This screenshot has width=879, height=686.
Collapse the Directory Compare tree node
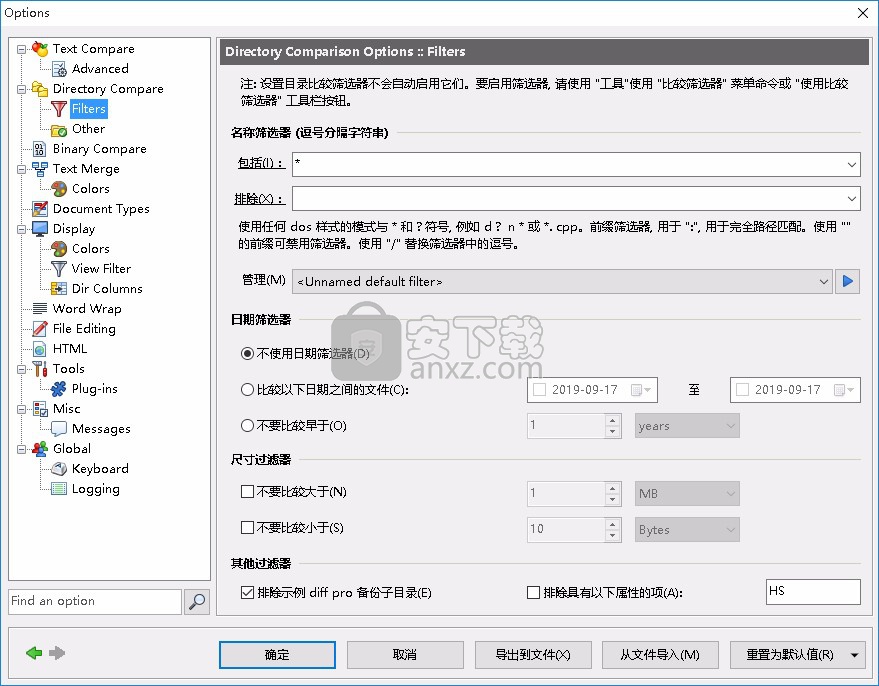pos(21,89)
